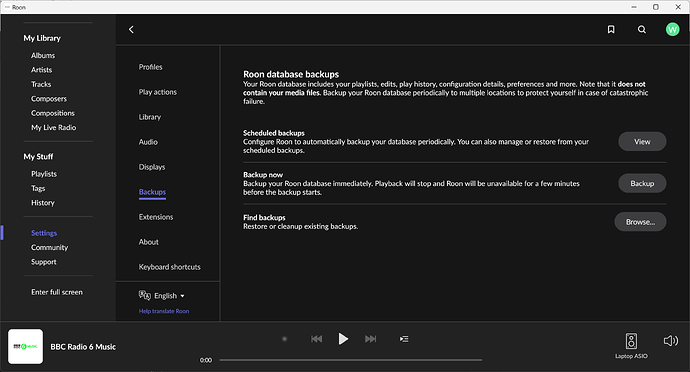Open the Play actions settings tab
The width and height of the screenshot is (690, 372).
coord(158,92)
